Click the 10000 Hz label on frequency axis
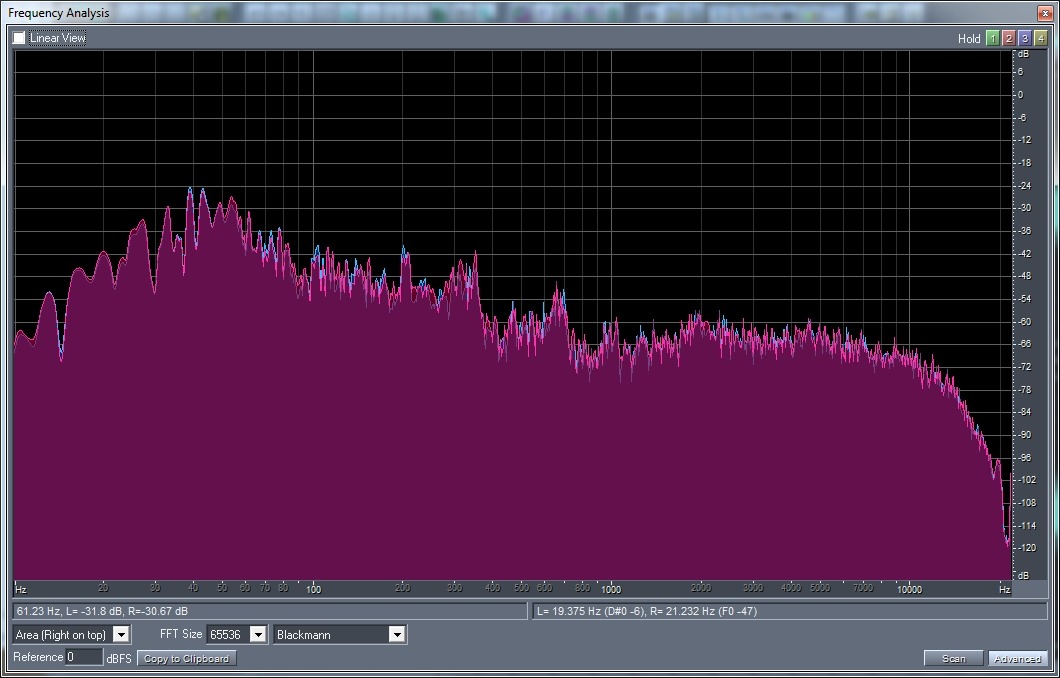The image size is (1060, 678). click(x=909, y=589)
